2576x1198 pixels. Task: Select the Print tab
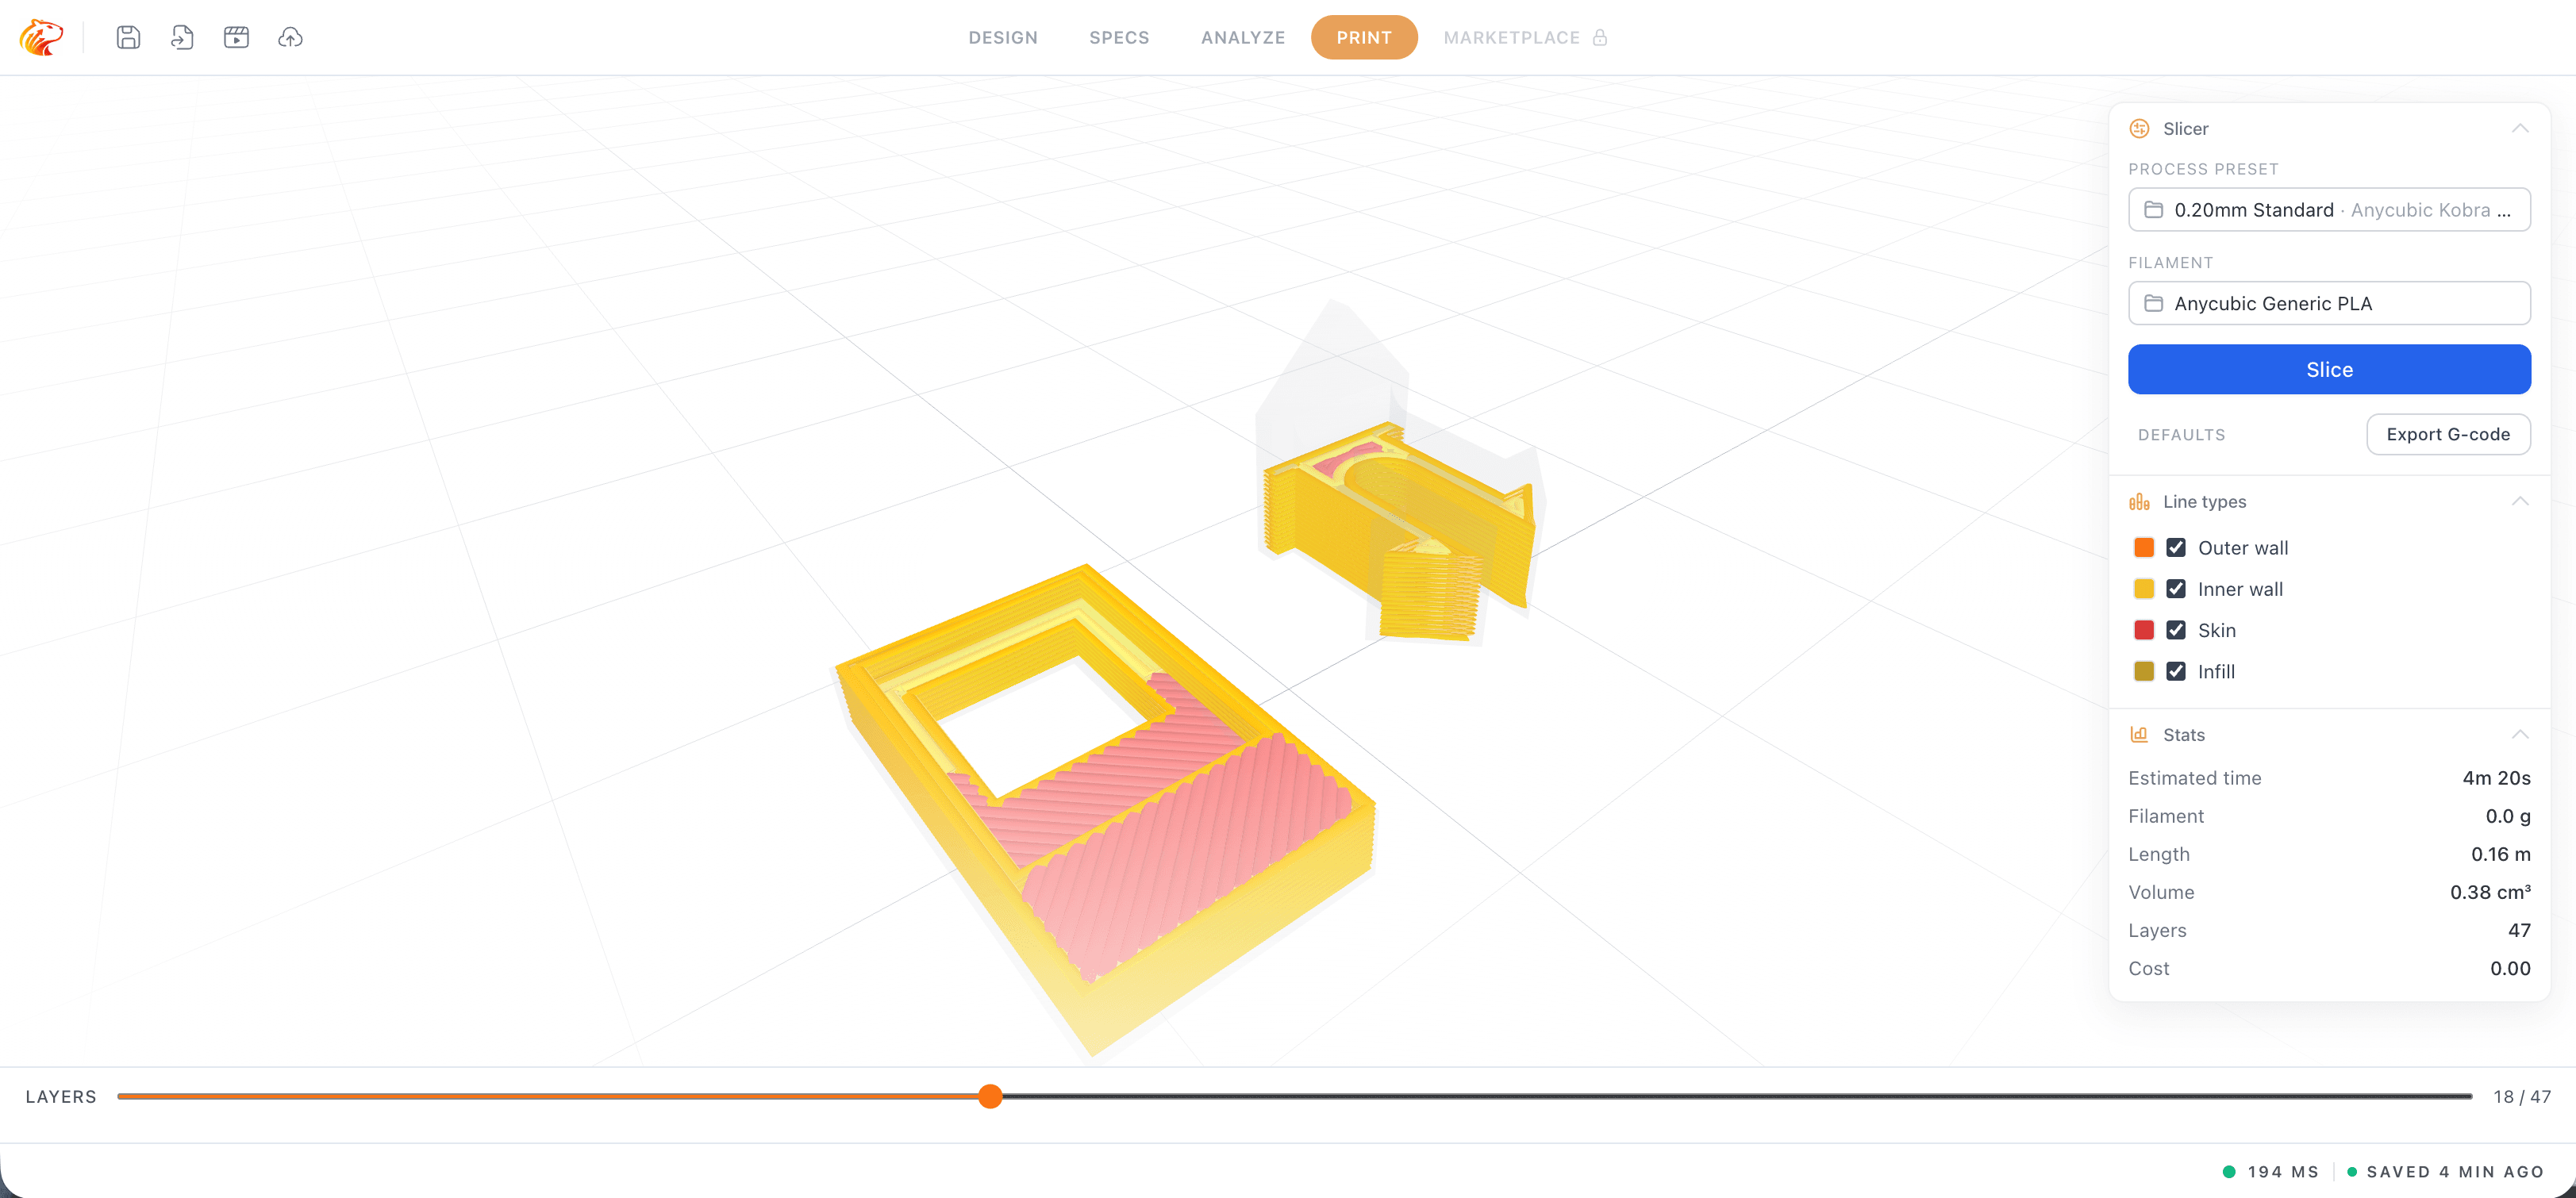click(1364, 37)
